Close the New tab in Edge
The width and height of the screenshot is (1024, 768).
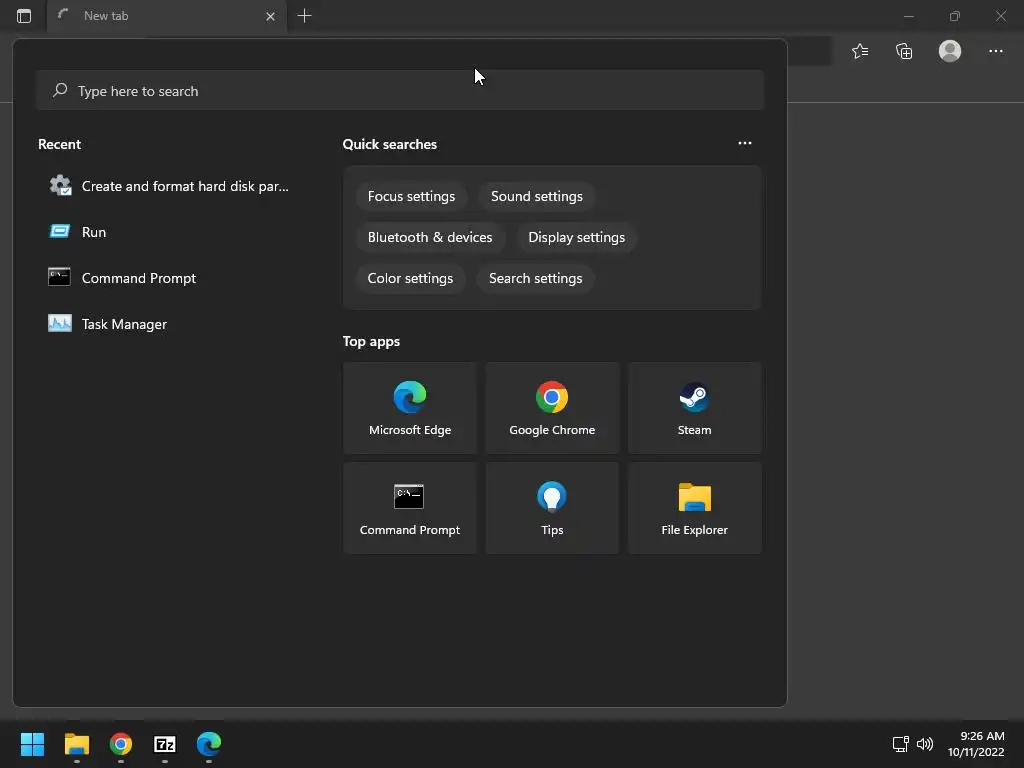coord(270,16)
